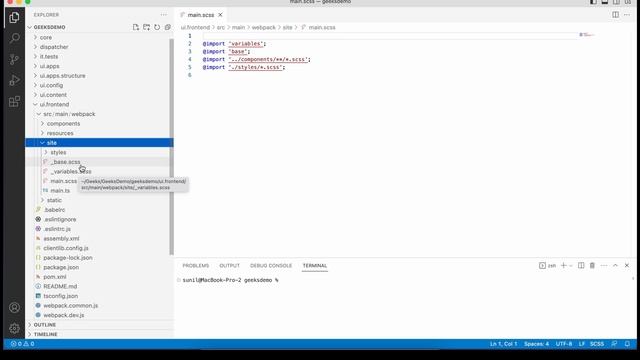Show errors and warnings in status bar
640x360 pixels.
[x=22, y=344]
